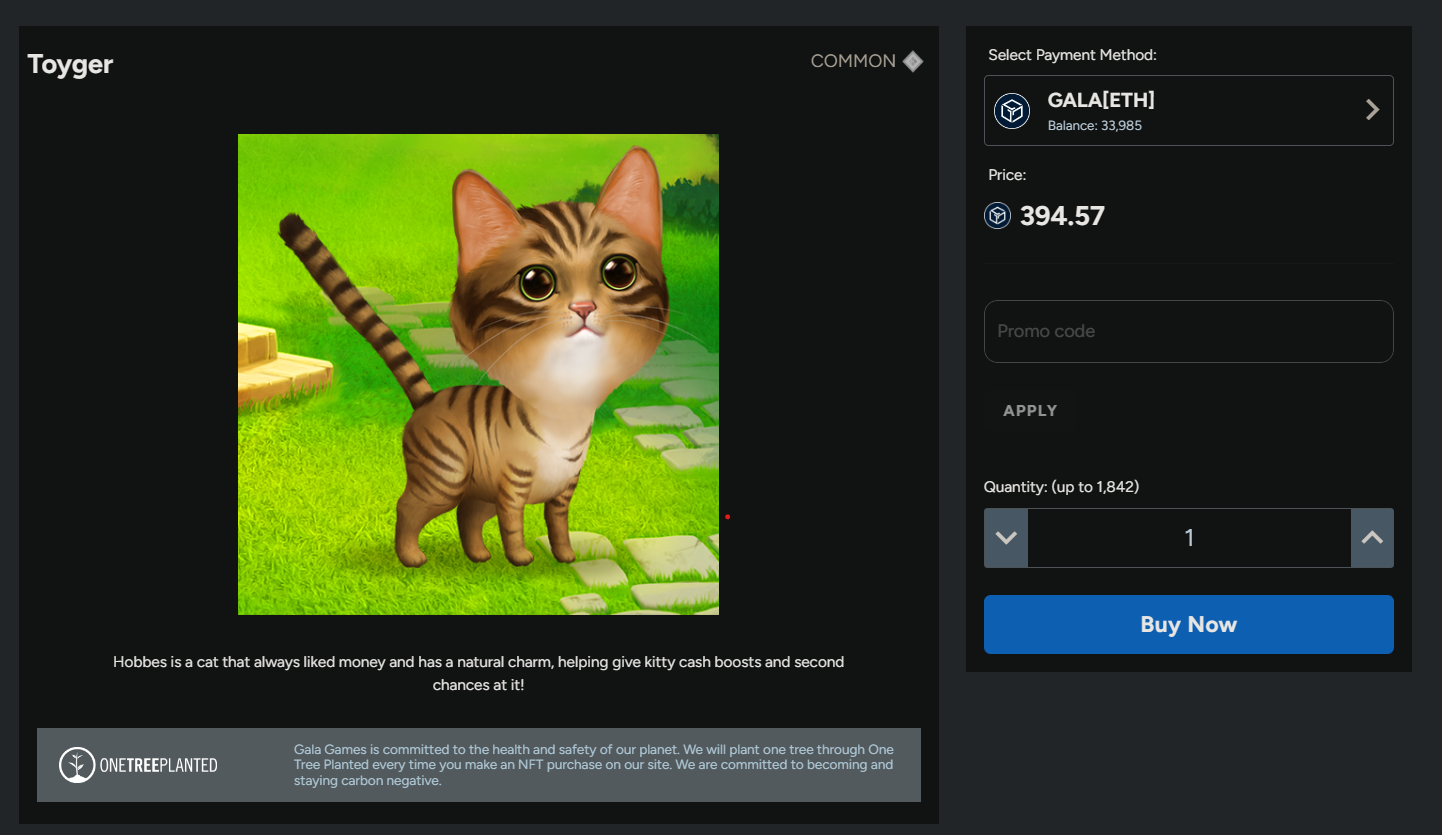Viewport: 1442px width, 835px height.
Task: Open the GALA[ETH] payment method selector
Action: click(1189, 110)
